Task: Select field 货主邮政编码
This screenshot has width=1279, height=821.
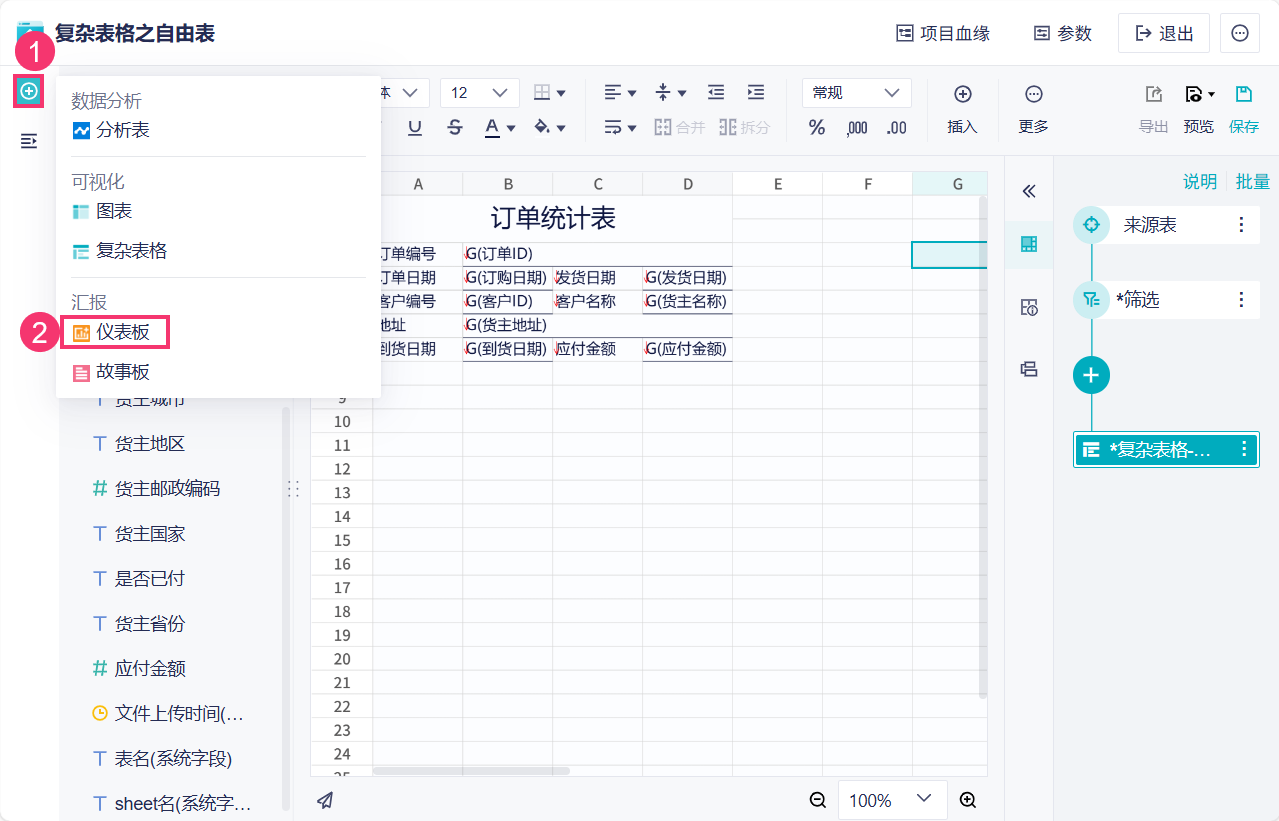Action: pos(156,488)
